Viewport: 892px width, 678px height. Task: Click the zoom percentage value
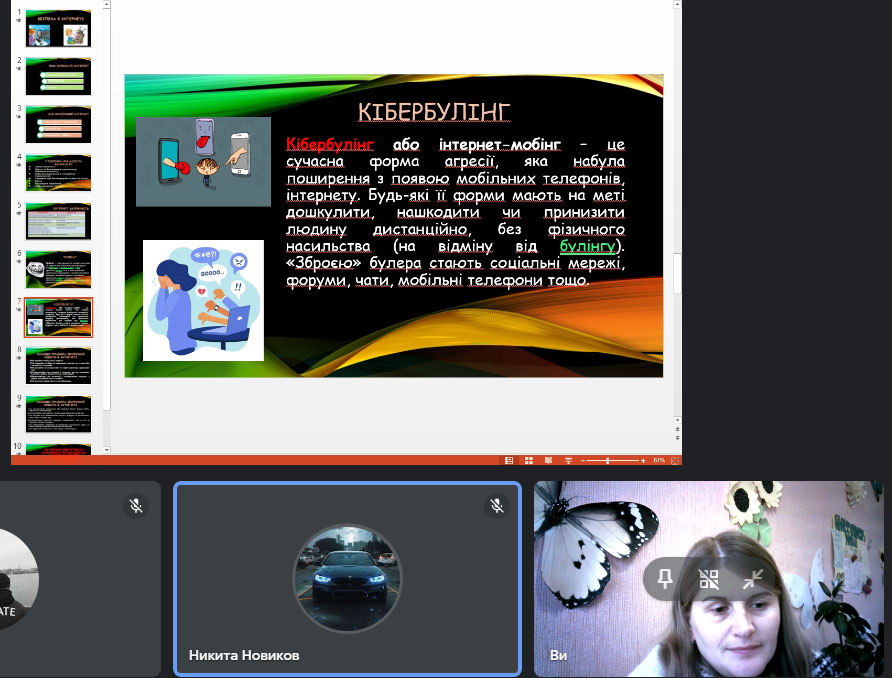tap(659, 460)
